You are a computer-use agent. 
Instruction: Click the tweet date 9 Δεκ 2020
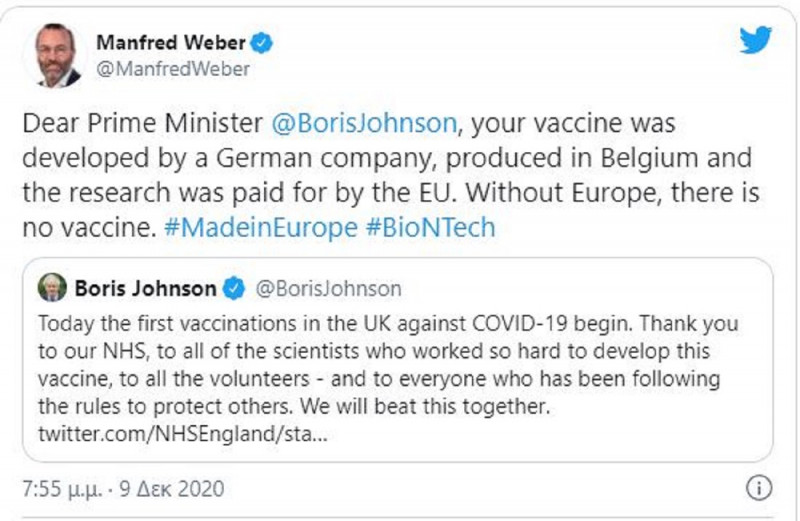tap(176, 490)
